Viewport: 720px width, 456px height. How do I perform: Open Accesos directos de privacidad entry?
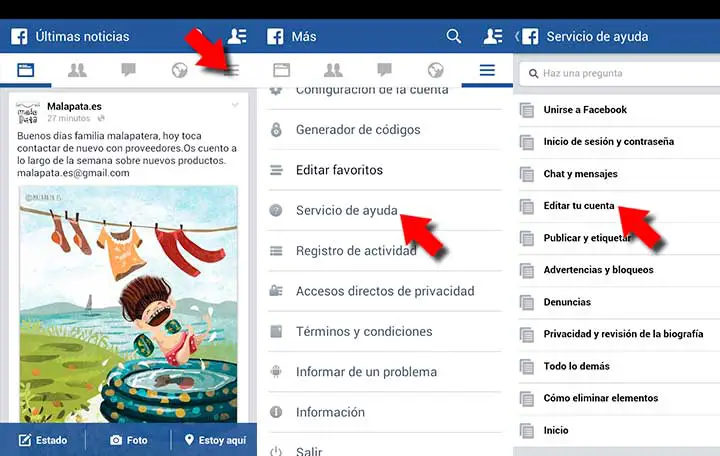(385, 291)
